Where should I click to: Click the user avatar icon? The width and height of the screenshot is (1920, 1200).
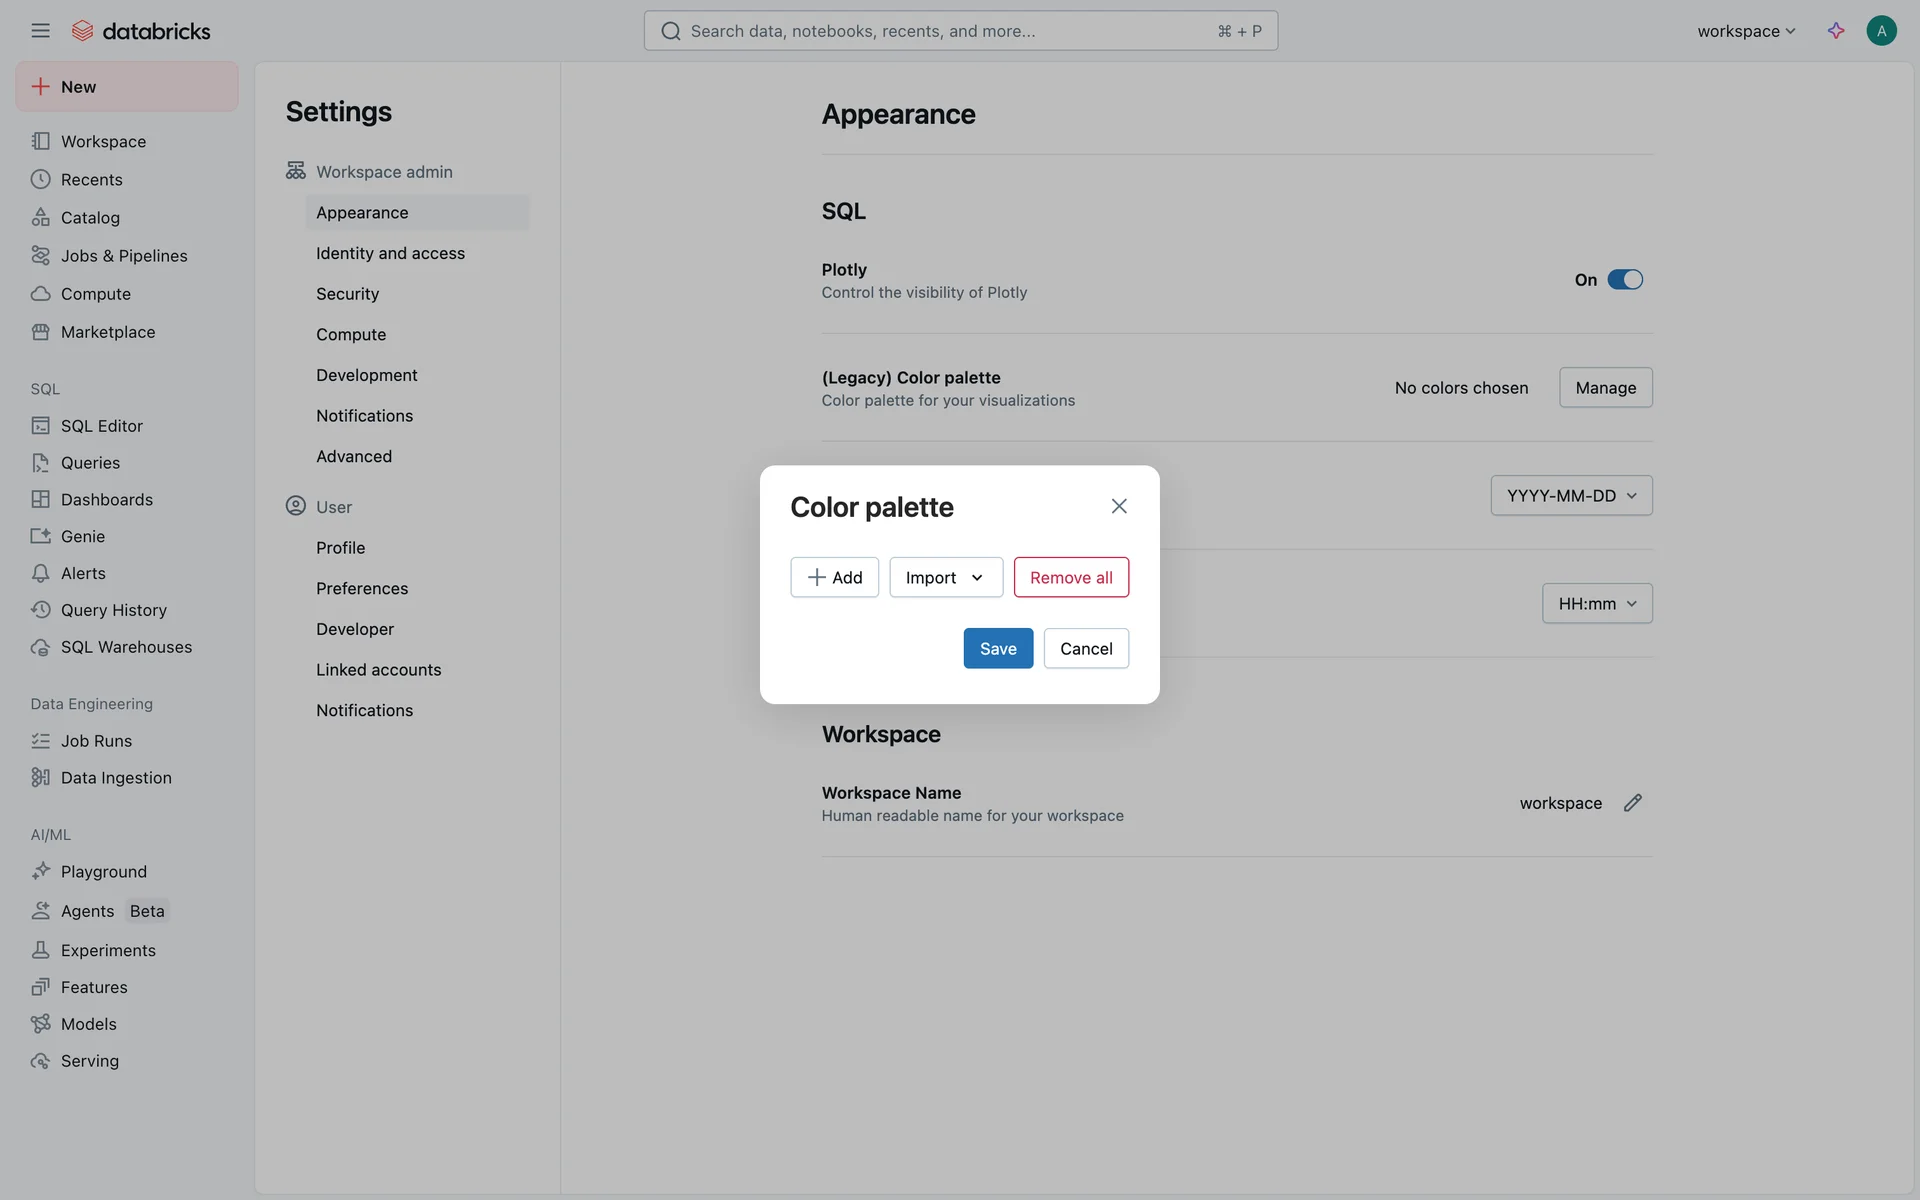[1881, 31]
